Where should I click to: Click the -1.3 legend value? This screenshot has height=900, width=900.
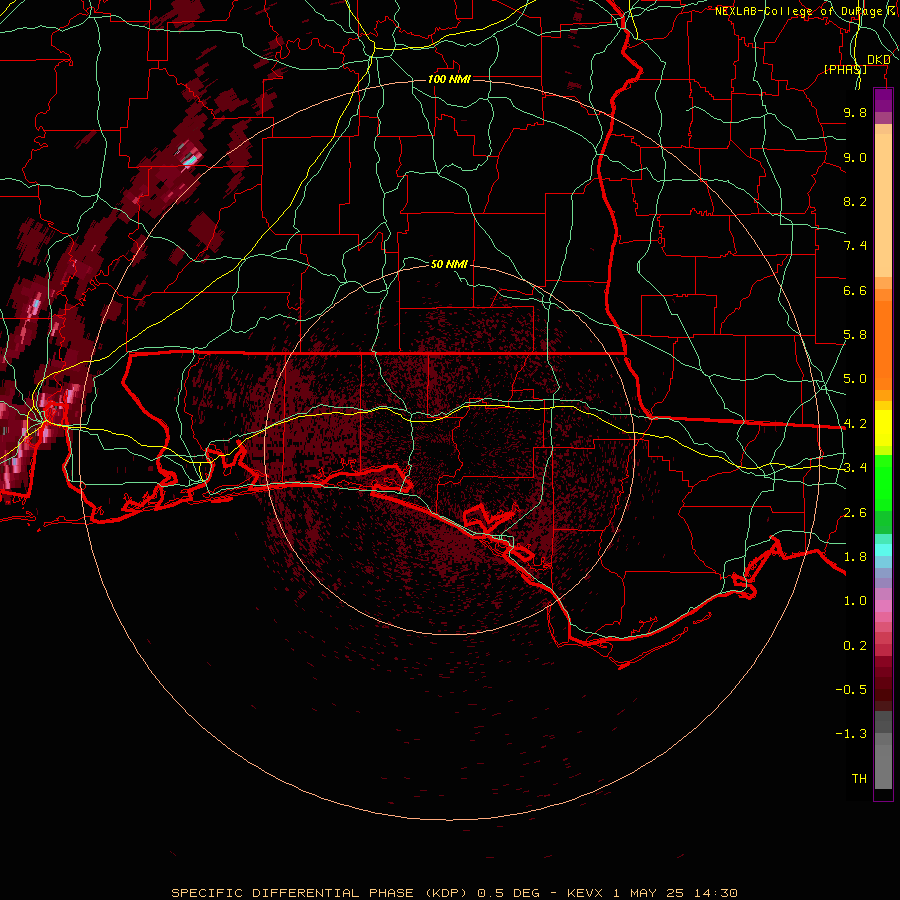point(851,734)
